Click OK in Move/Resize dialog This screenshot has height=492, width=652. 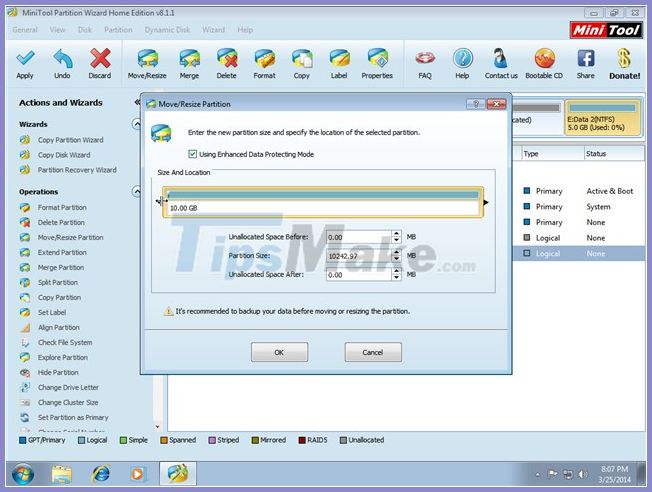tap(279, 352)
